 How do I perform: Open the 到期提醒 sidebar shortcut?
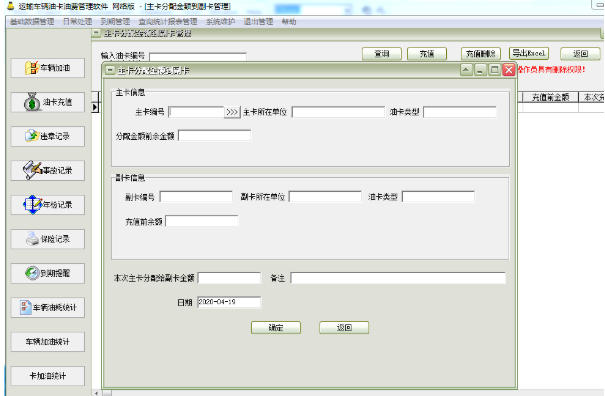[48, 273]
